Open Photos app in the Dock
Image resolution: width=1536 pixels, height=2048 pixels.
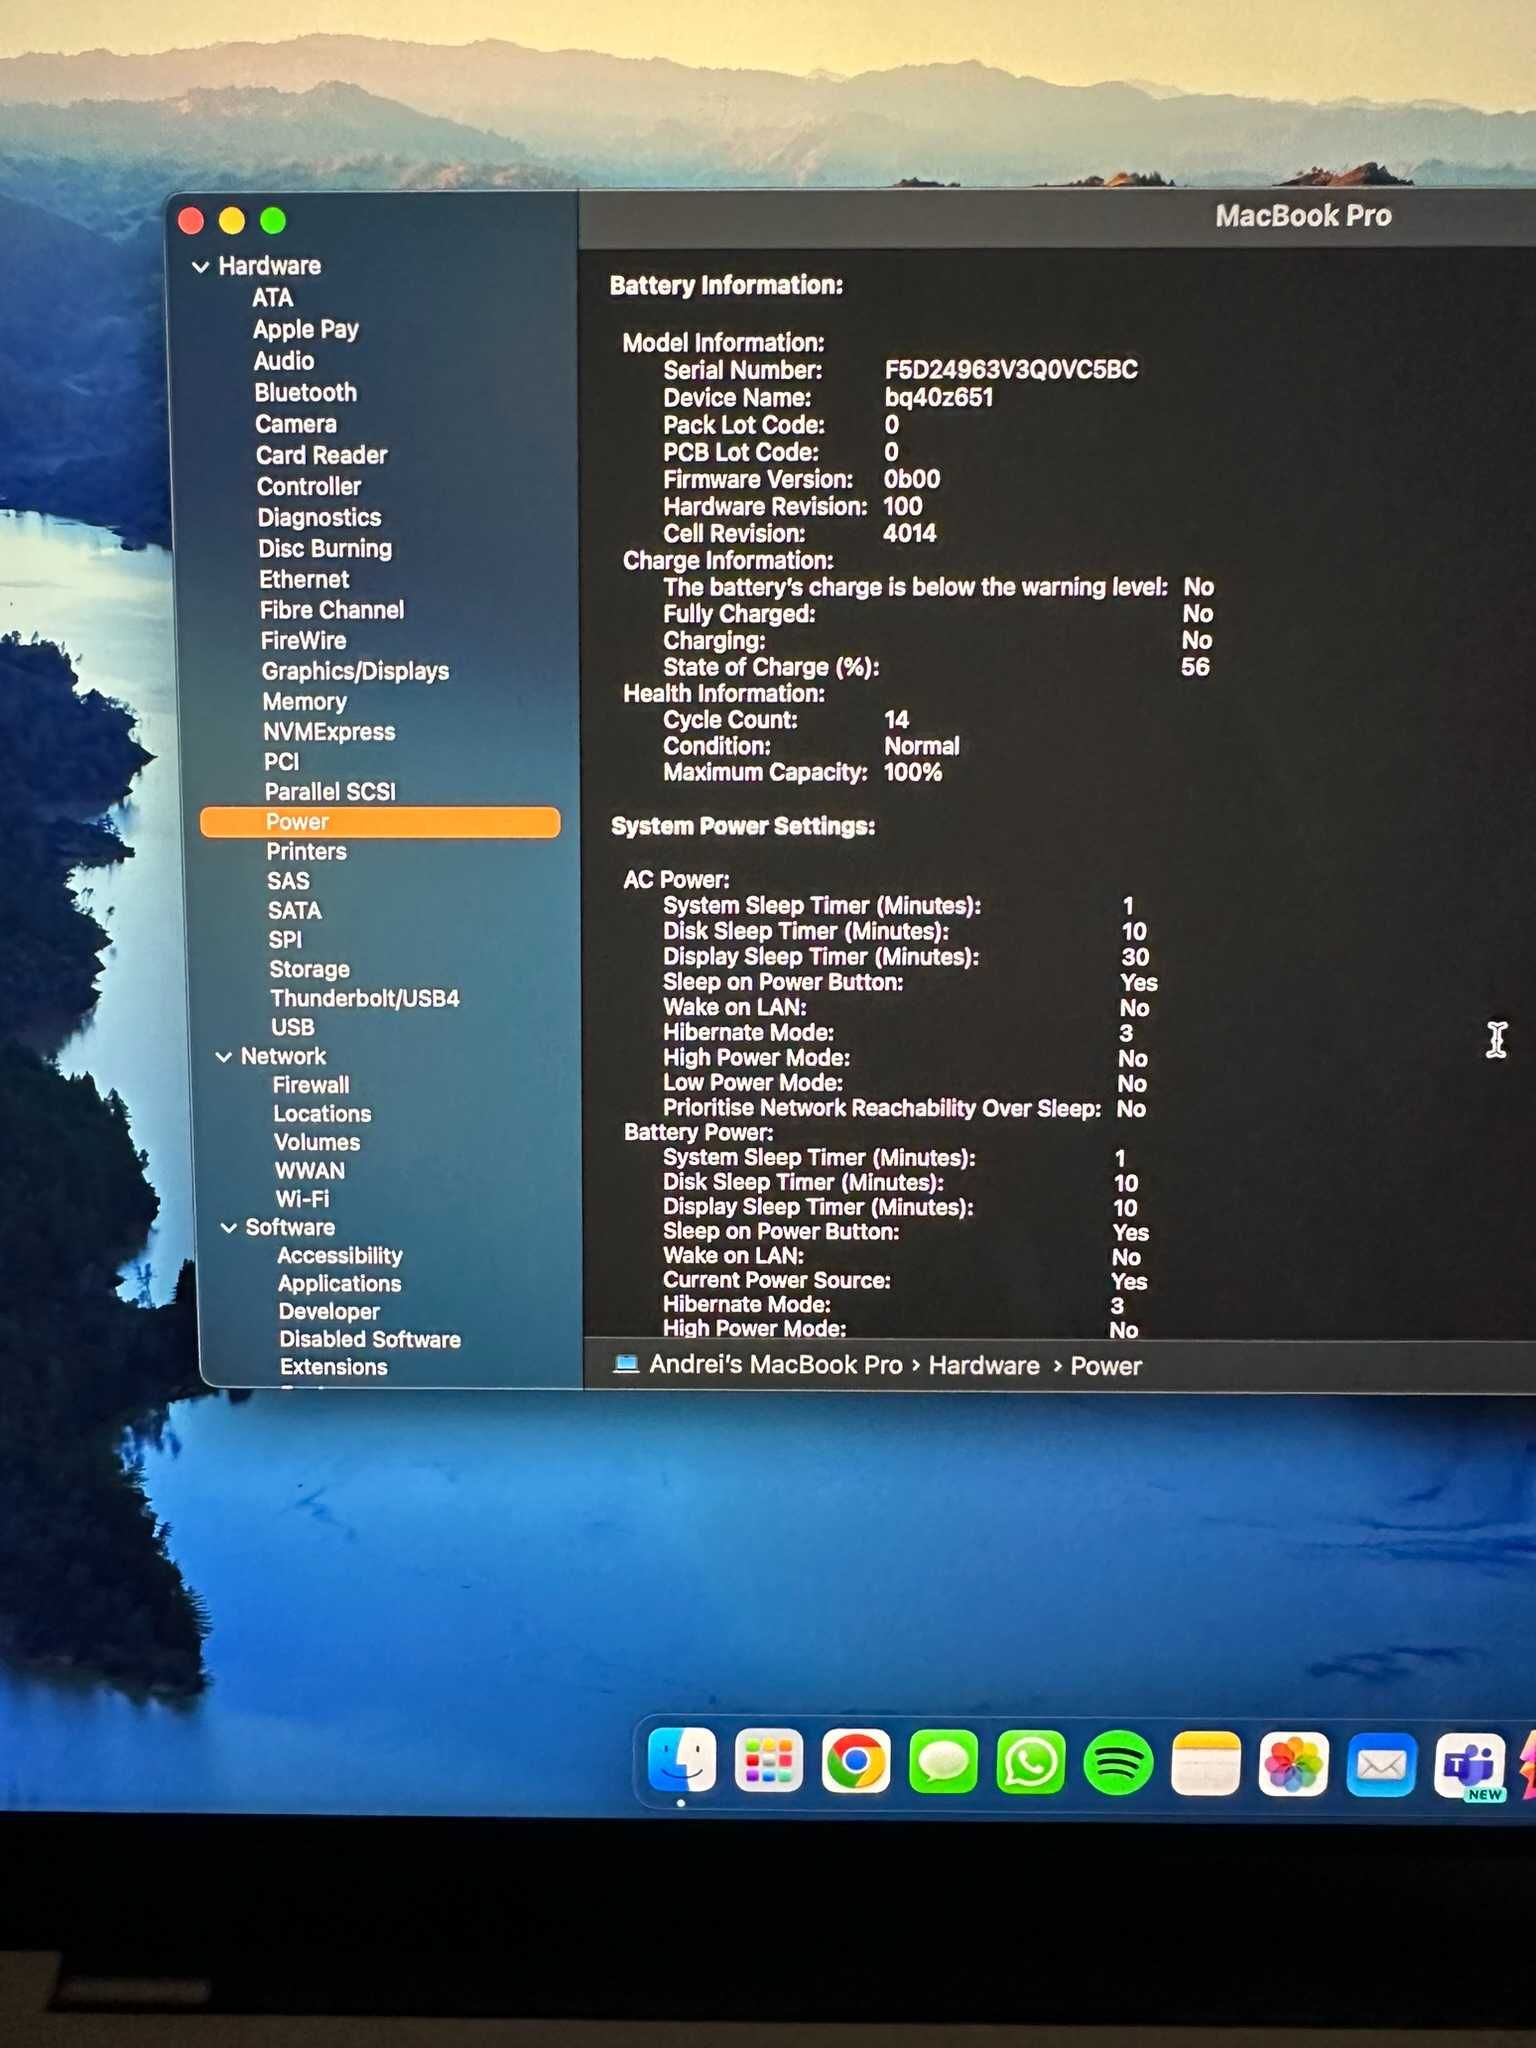pyautogui.click(x=1293, y=1763)
